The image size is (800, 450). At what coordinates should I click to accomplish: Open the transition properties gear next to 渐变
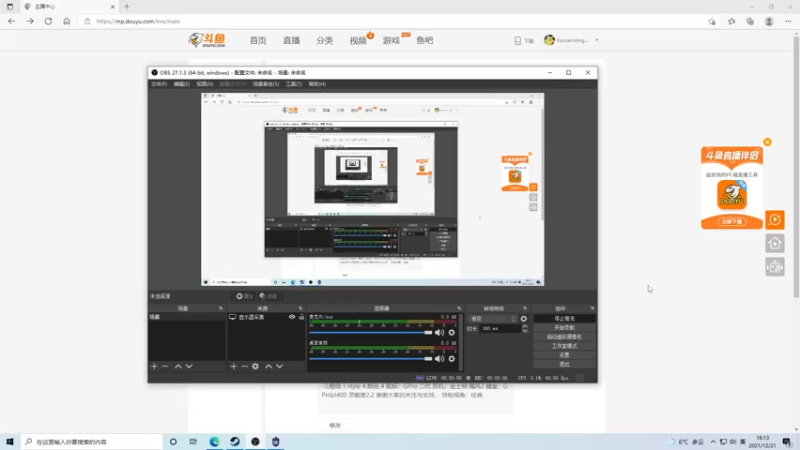523,319
